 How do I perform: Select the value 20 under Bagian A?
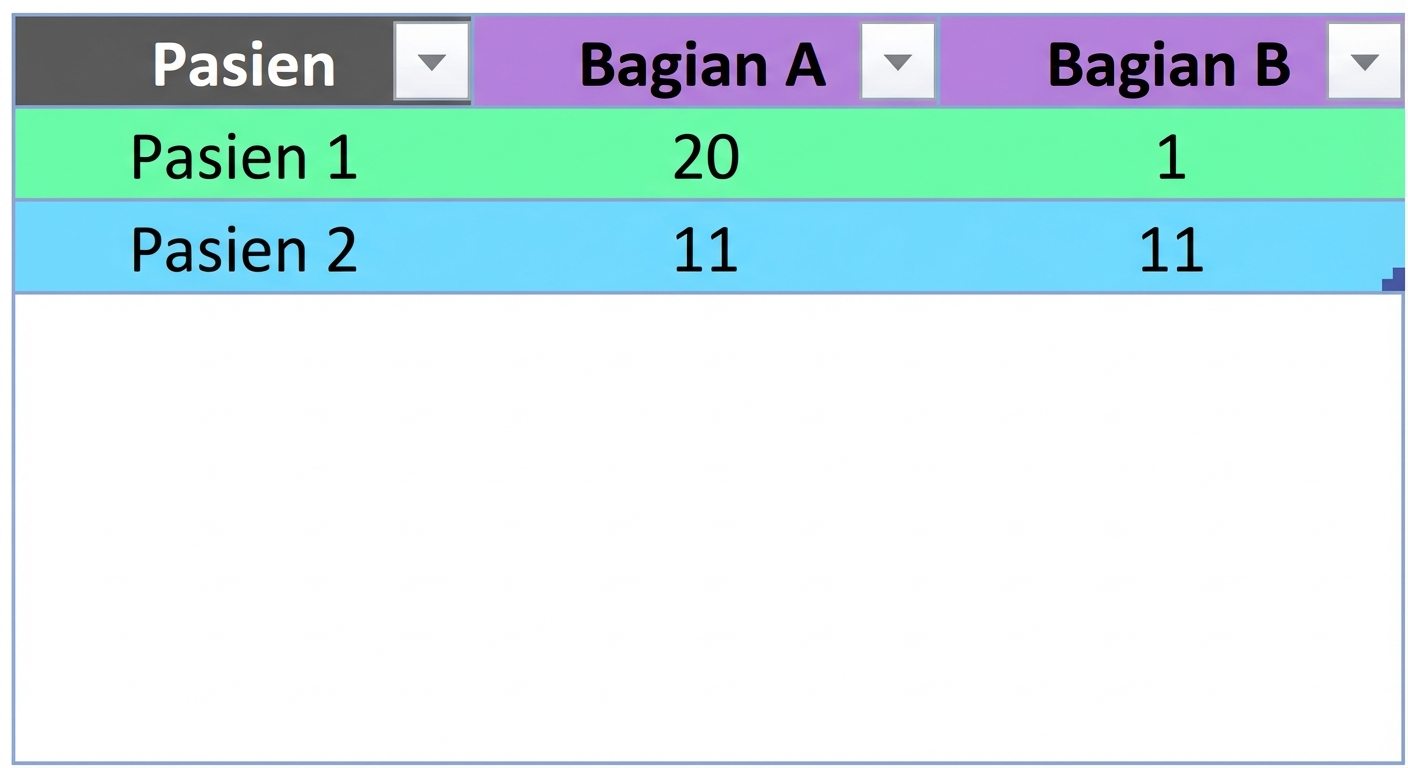(704, 155)
